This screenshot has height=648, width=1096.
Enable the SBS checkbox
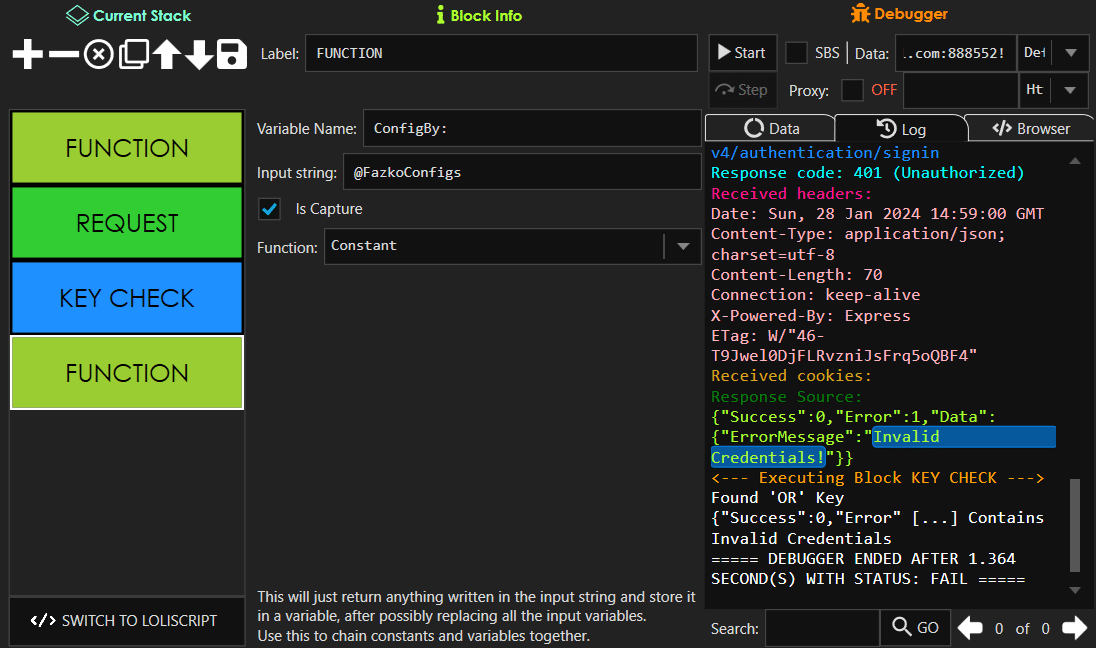coord(795,53)
